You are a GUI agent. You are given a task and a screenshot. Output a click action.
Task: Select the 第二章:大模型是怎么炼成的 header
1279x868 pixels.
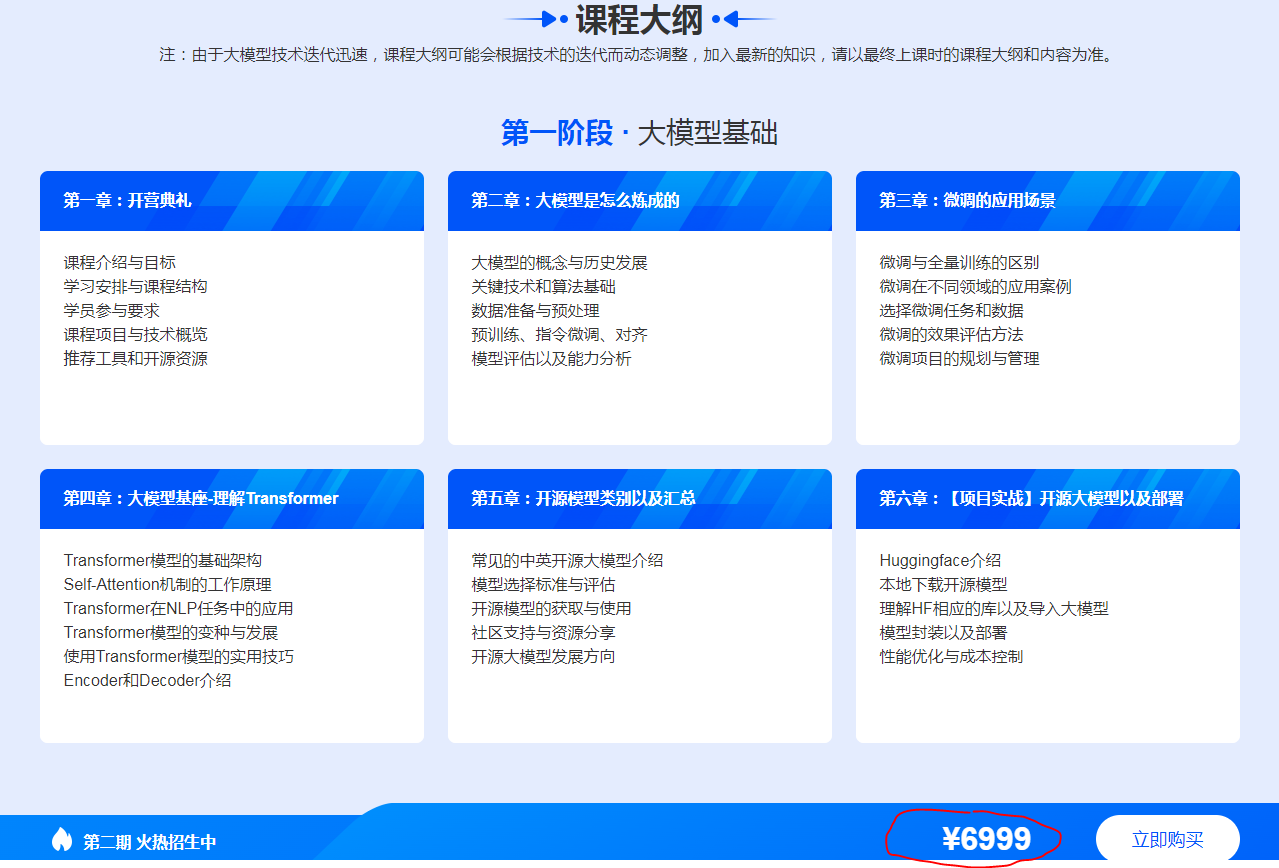[575, 200]
